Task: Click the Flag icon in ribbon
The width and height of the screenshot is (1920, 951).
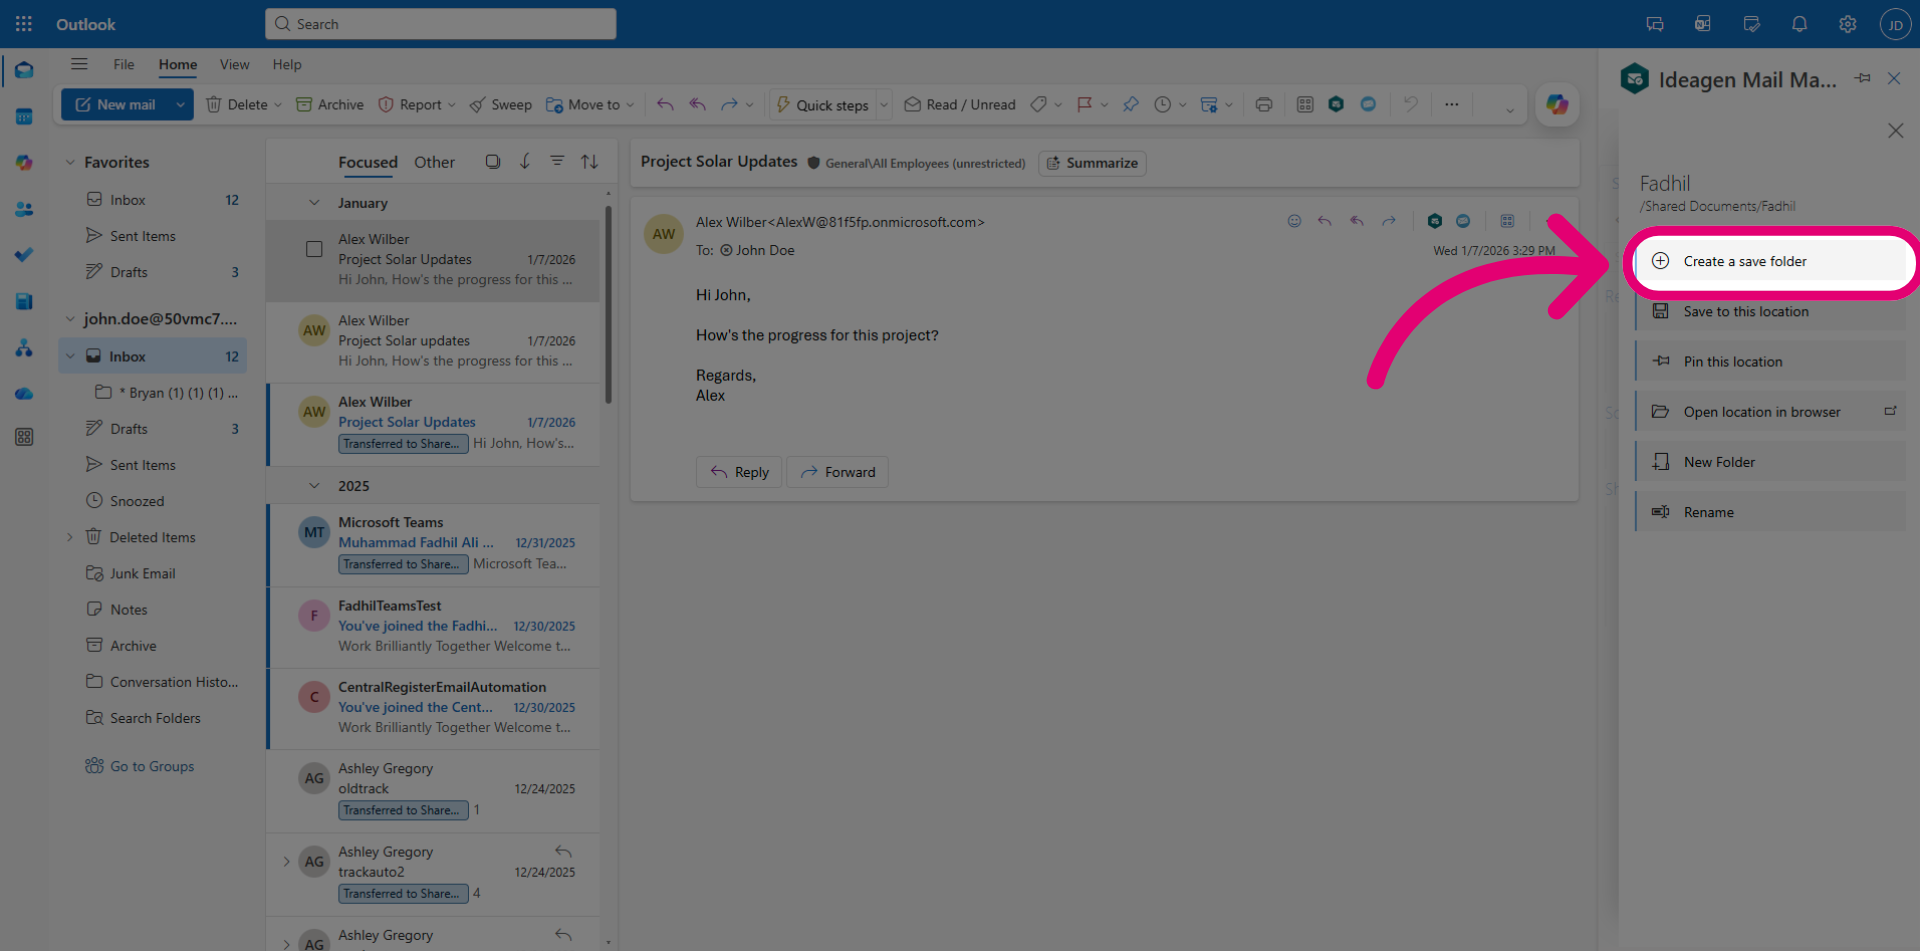Action: tap(1084, 104)
